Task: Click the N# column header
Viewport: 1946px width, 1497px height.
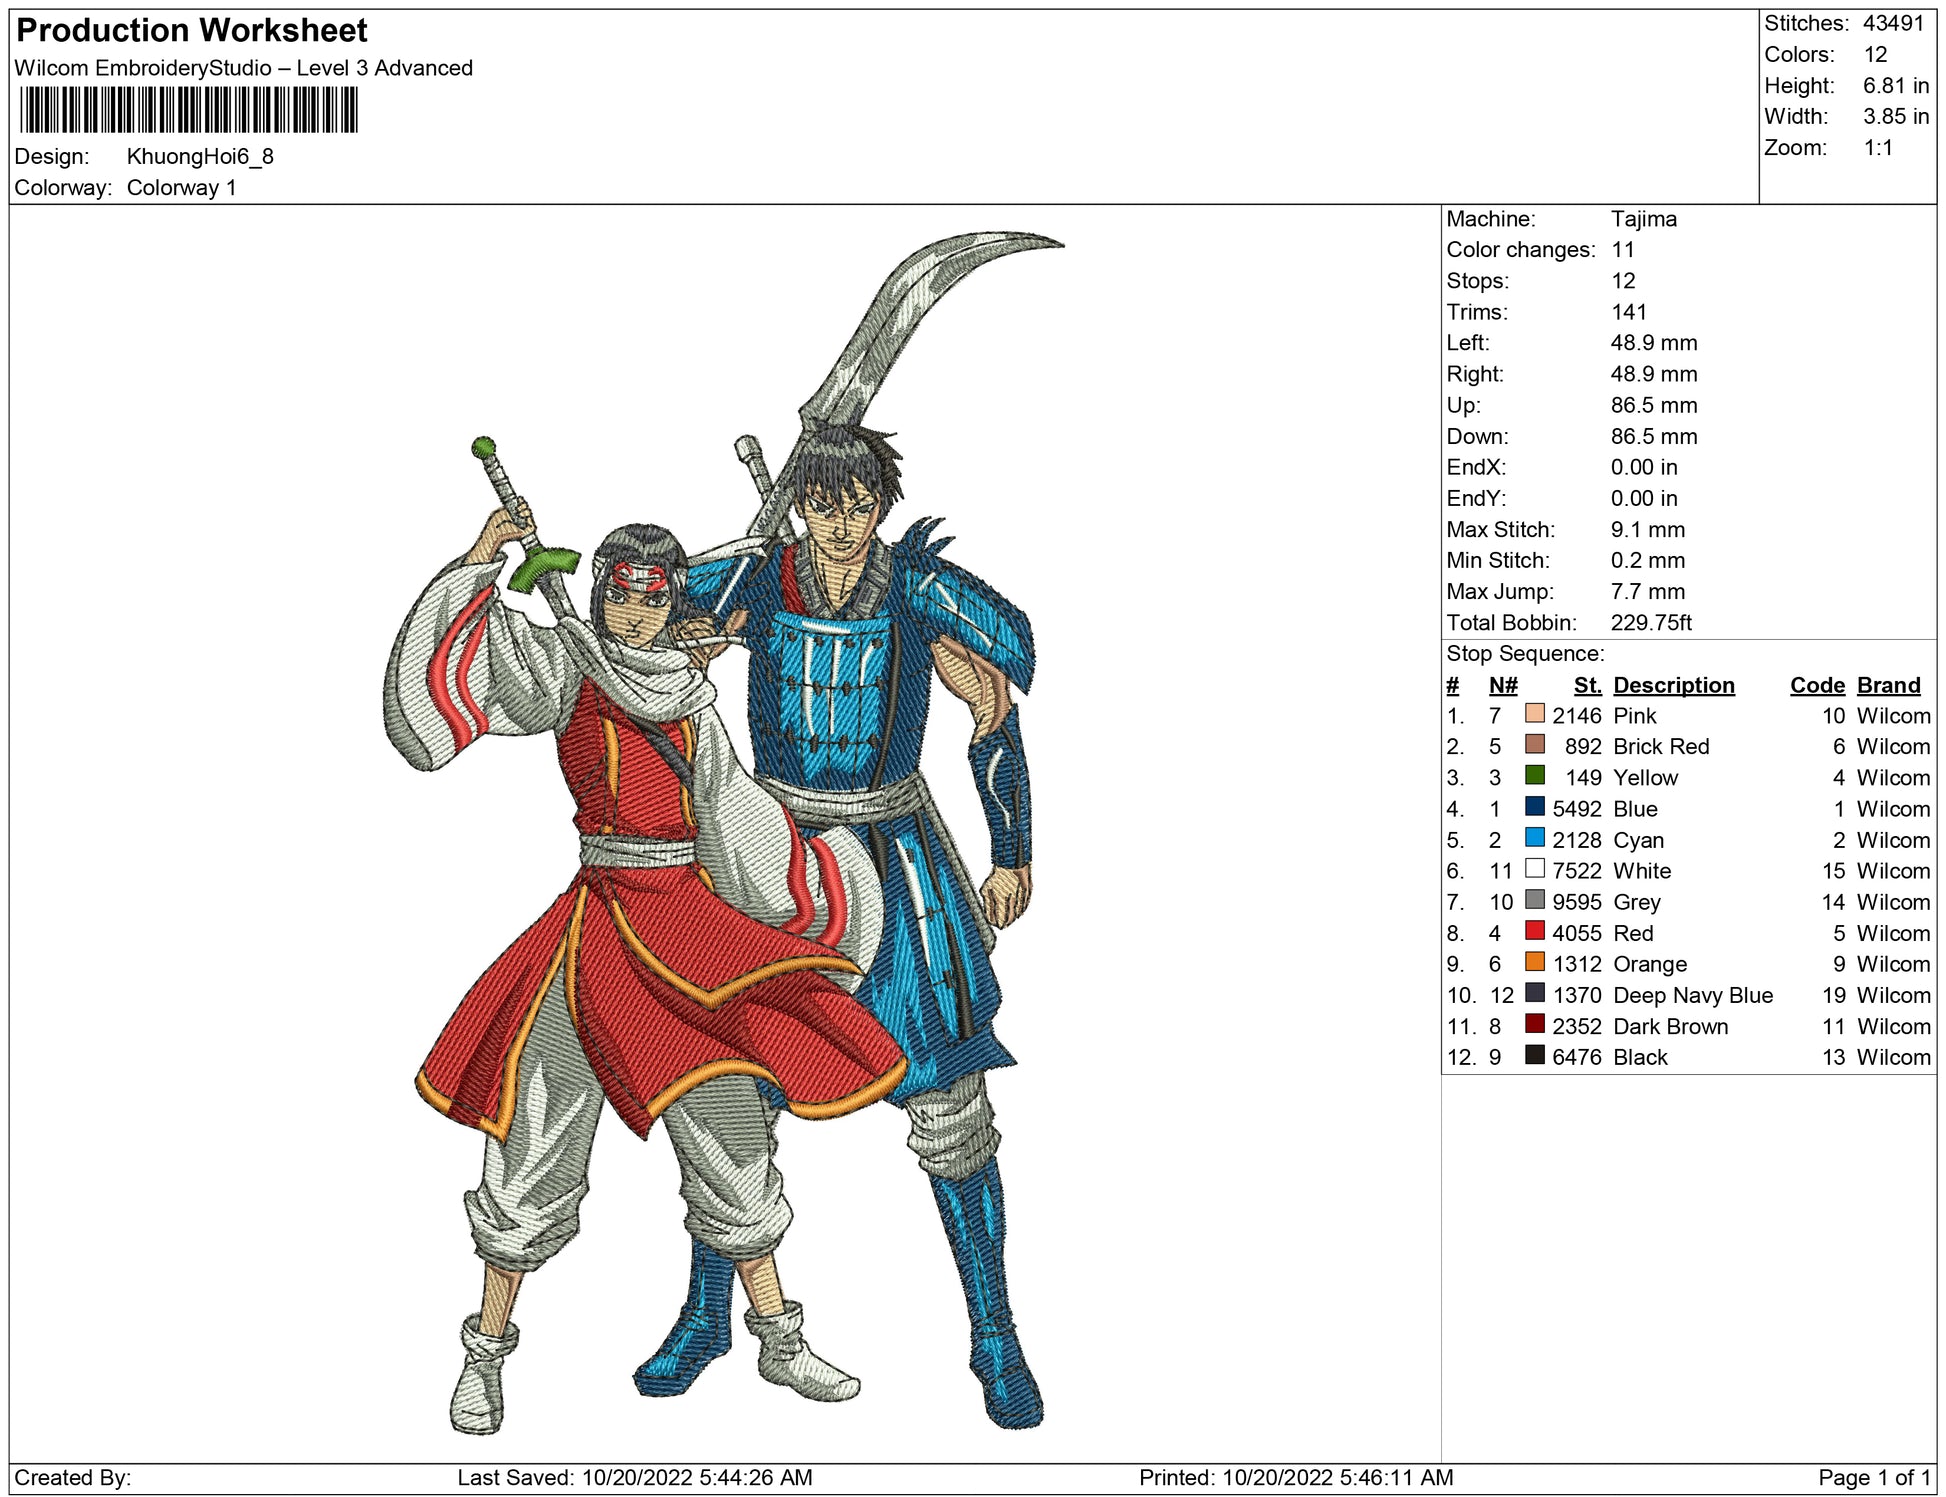Action: (1502, 685)
